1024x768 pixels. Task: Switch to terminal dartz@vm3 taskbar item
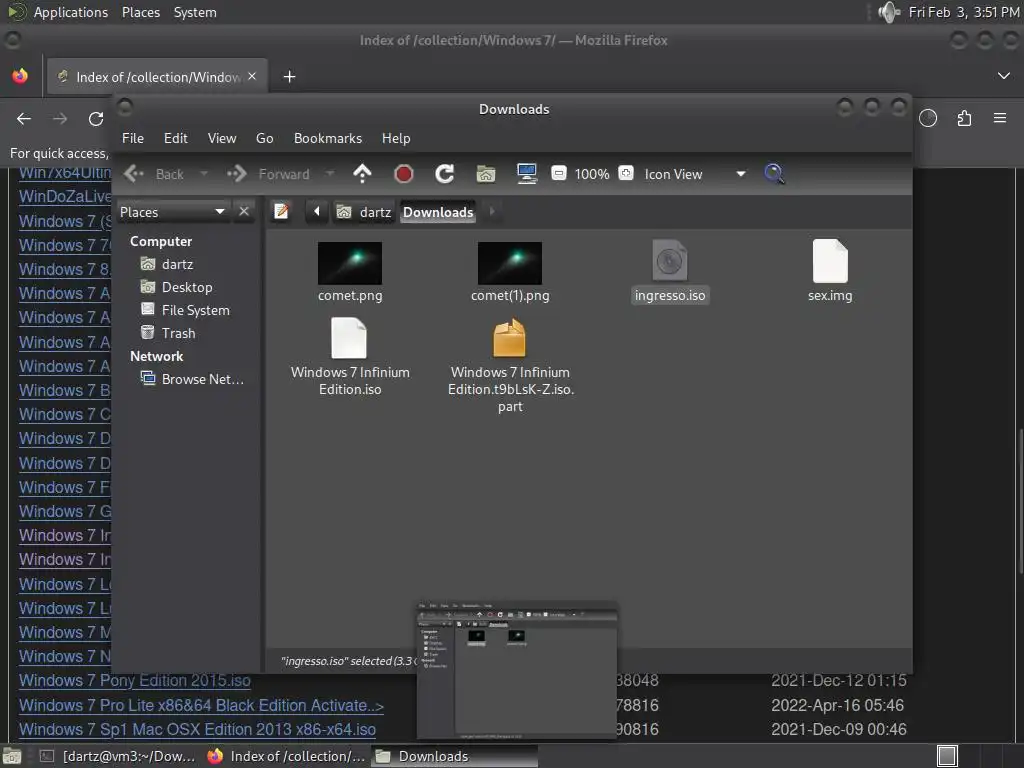tap(118, 756)
